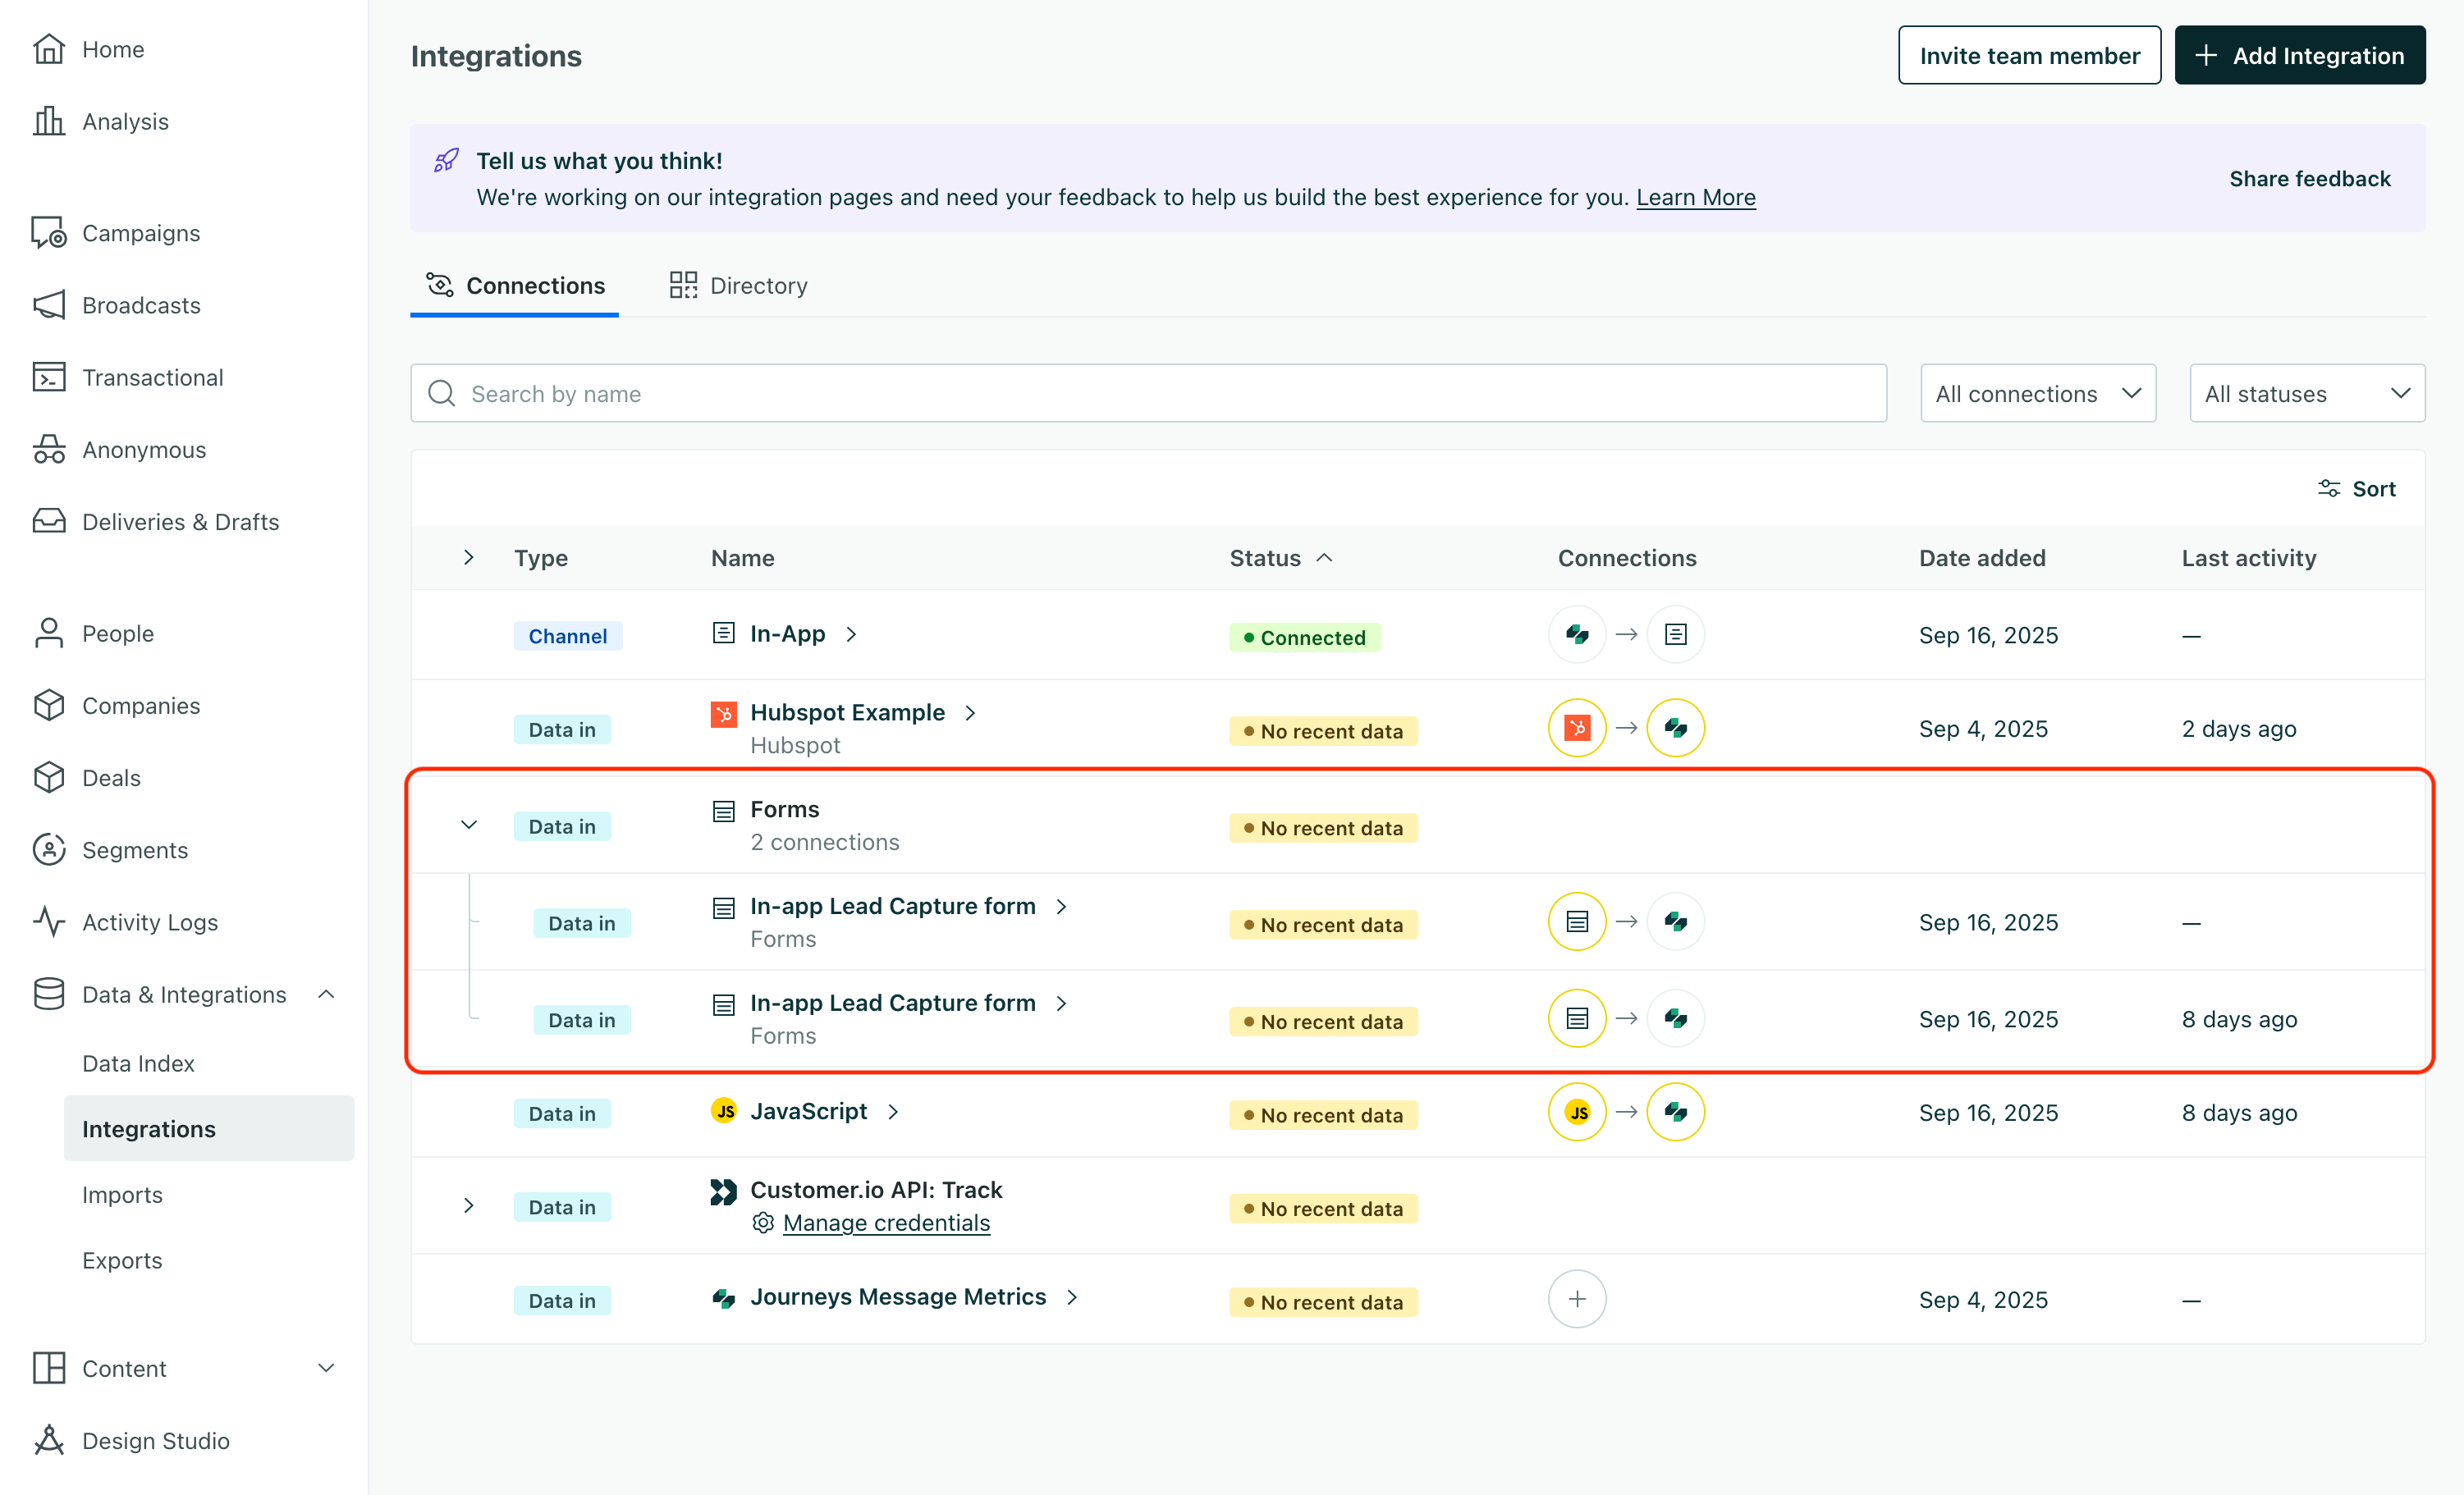The width and height of the screenshot is (2464, 1495).
Task: Click the Broadcasts megaphone icon
Action: pyautogui.click(x=48, y=305)
